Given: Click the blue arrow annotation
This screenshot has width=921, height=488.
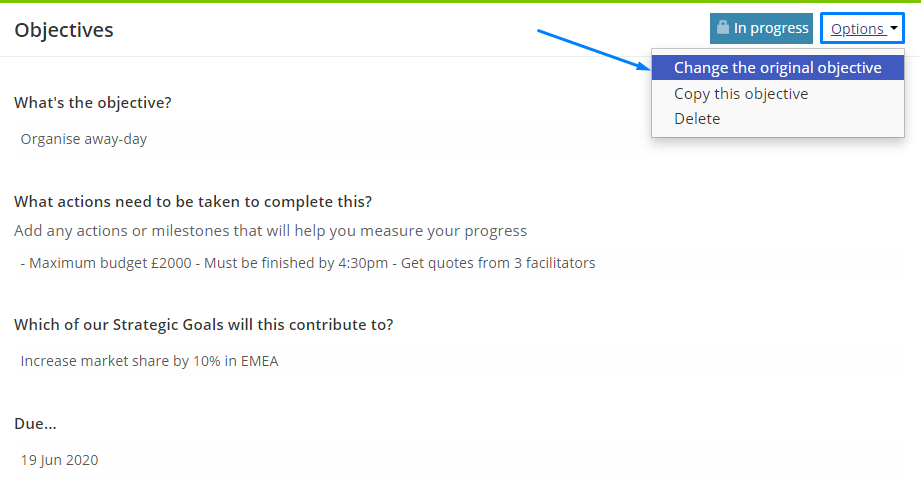Looking at the screenshot, I should point(593,49).
